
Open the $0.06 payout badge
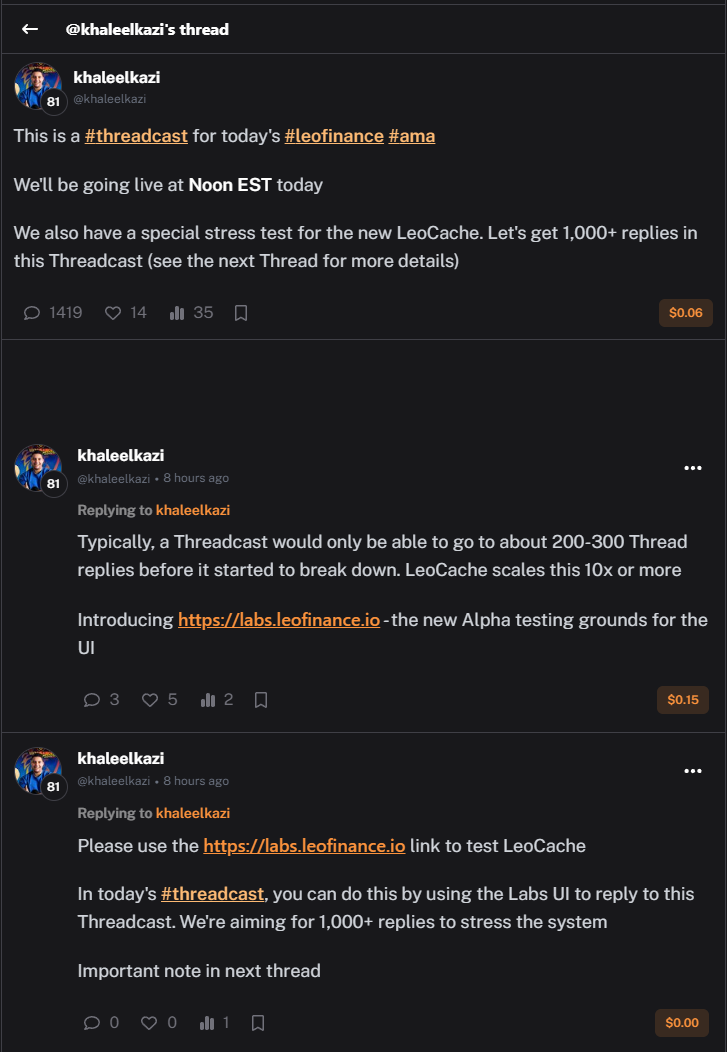point(685,313)
